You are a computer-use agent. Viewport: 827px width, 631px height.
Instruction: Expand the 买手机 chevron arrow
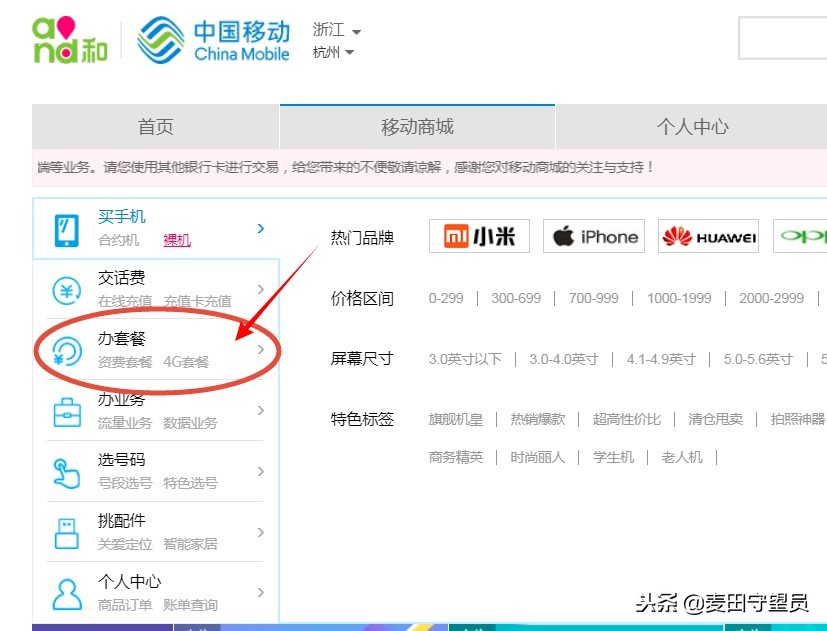tap(261, 228)
